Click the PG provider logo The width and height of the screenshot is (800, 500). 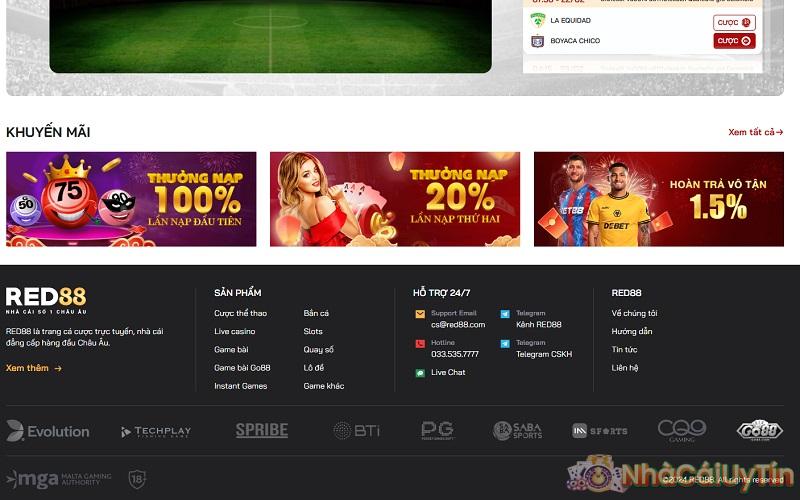tap(438, 430)
